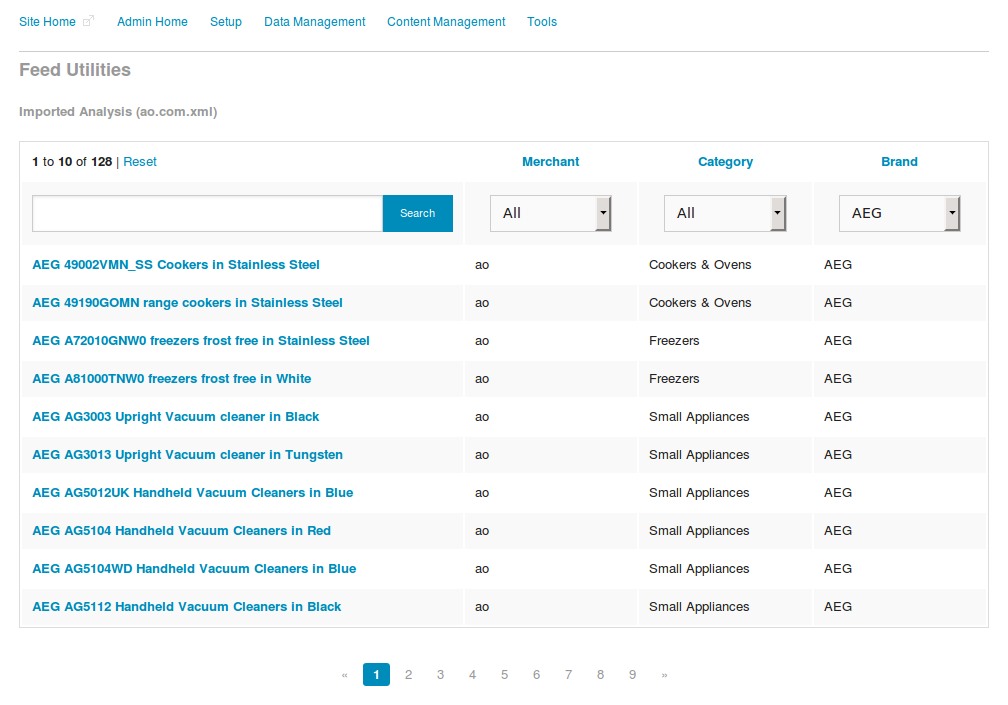
Task: Go to page 6
Action: [x=536, y=675]
